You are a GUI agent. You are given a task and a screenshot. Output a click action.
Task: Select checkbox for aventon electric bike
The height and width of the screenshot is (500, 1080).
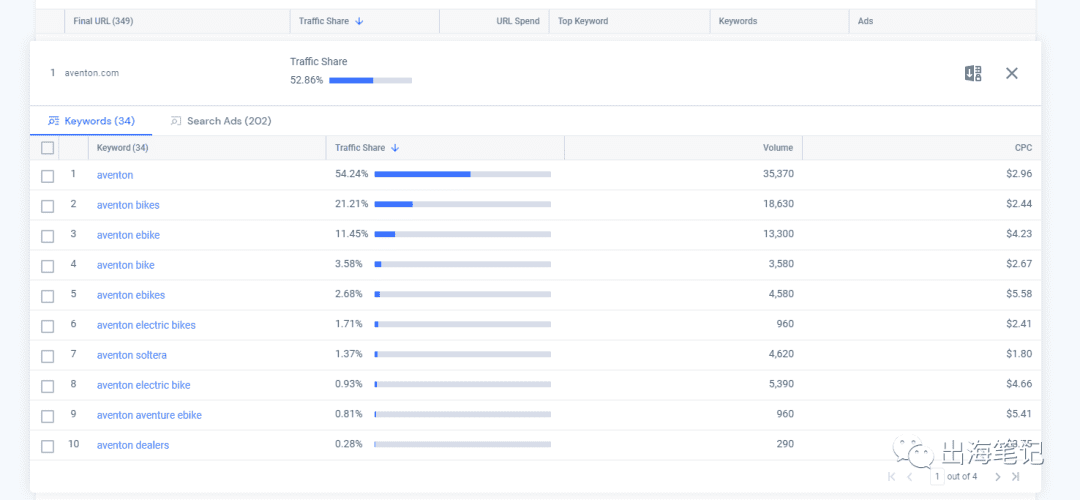point(48,386)
